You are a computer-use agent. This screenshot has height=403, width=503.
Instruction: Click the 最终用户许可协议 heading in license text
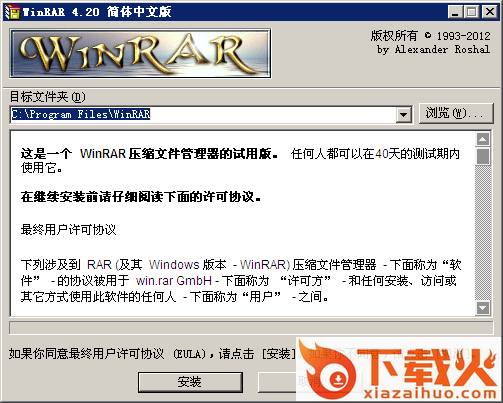point(68,230)
